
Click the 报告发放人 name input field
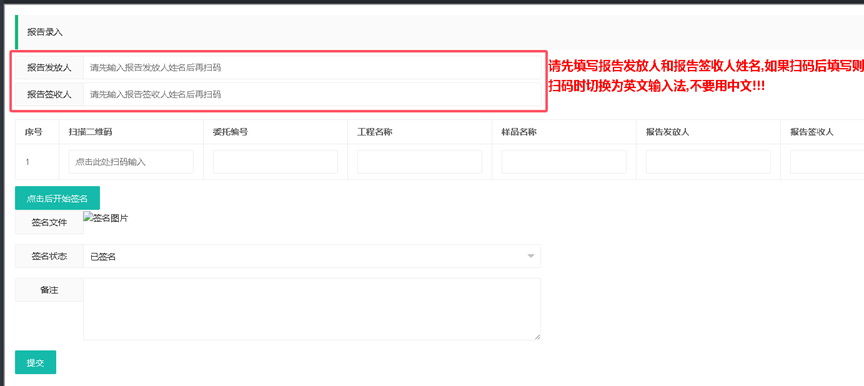tap(312, 68)
